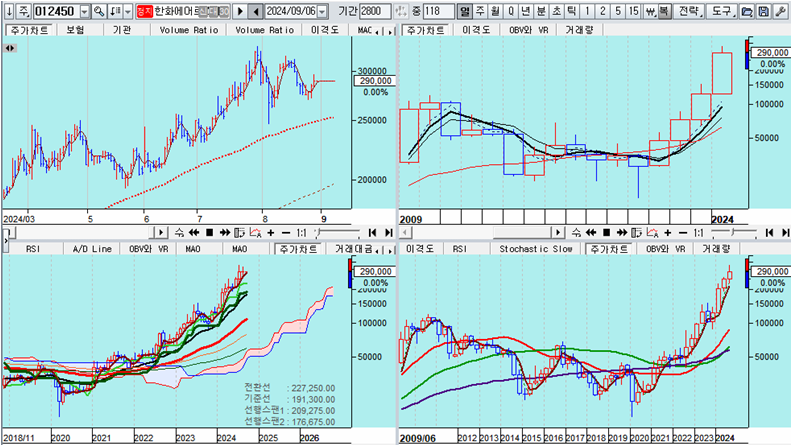Switch to the weekly (주) period

pyautogui.click(x=481, y=11)
